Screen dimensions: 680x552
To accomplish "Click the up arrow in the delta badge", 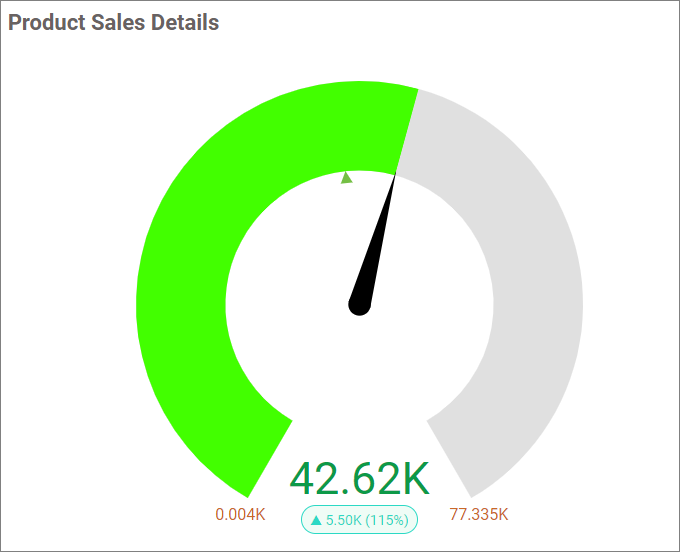I will click(316, 521).
